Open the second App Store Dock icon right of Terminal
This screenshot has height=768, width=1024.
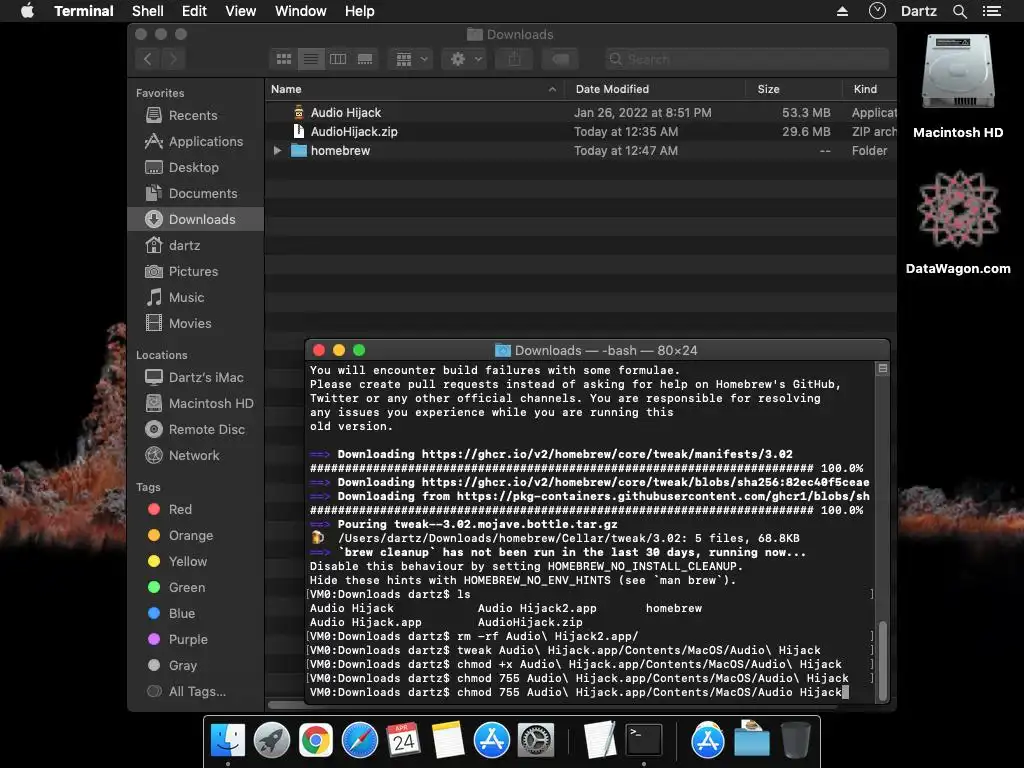(x=708, y=741)
